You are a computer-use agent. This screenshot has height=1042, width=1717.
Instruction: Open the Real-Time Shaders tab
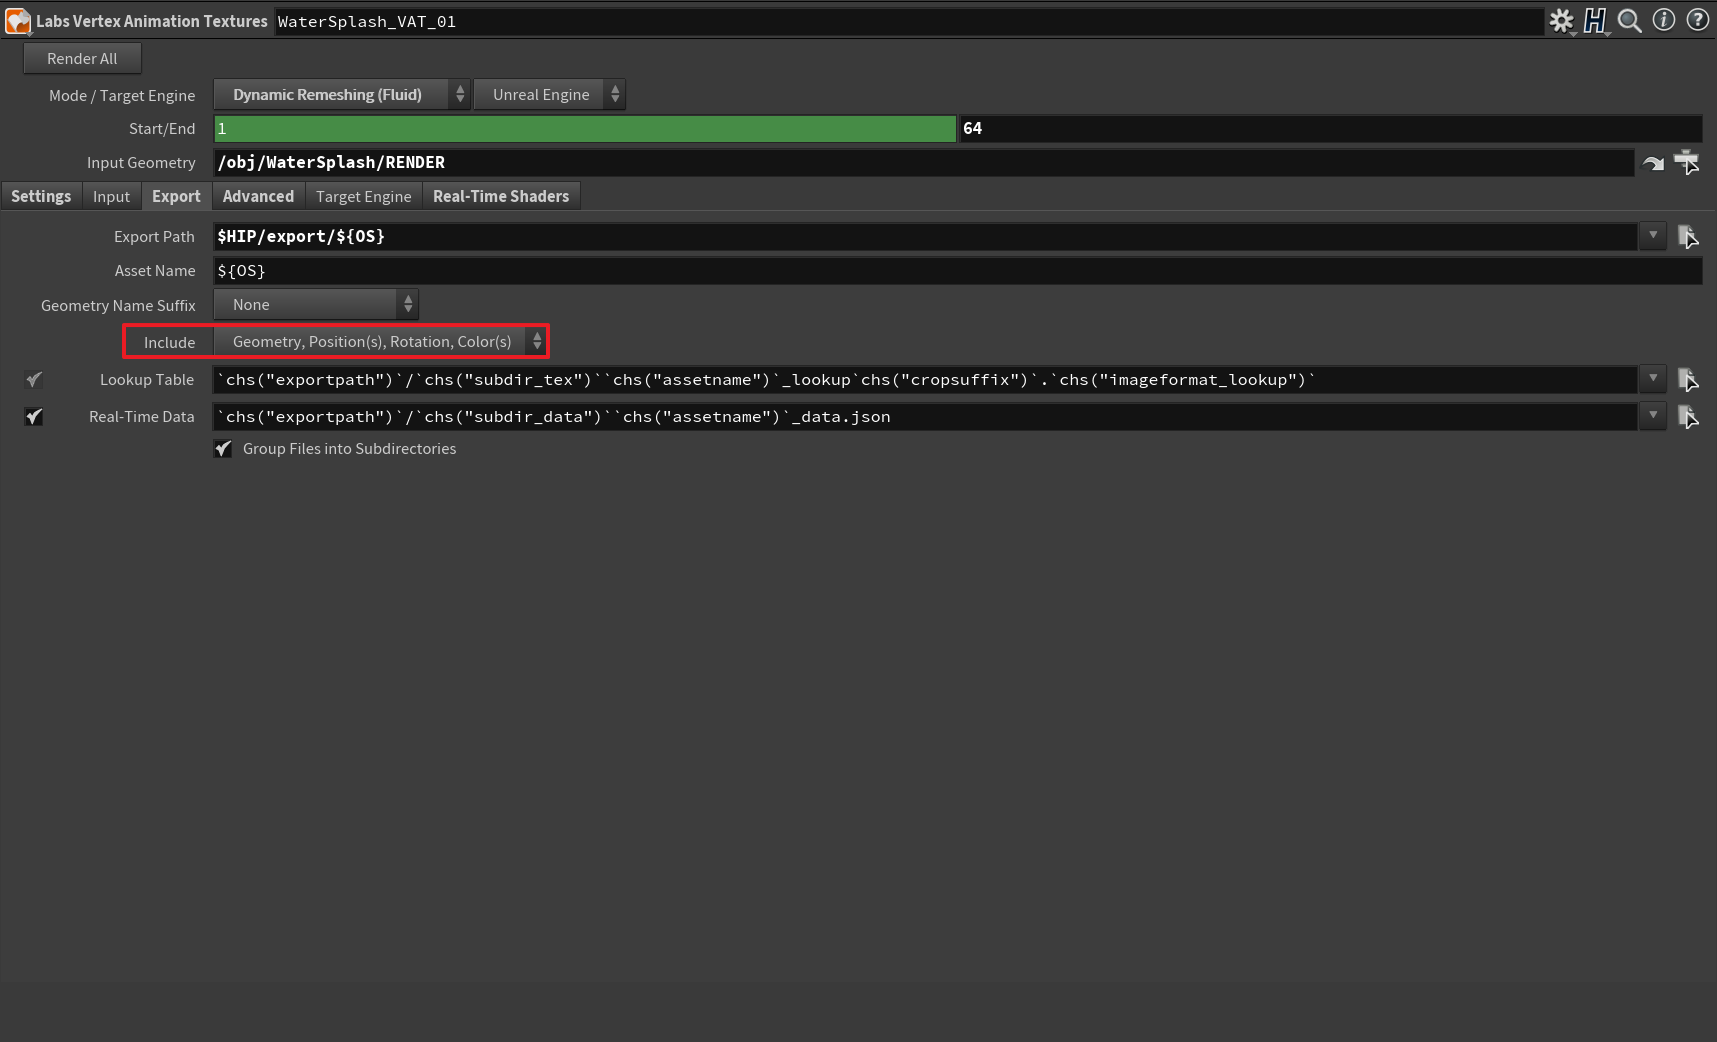(x=501, y=197)
